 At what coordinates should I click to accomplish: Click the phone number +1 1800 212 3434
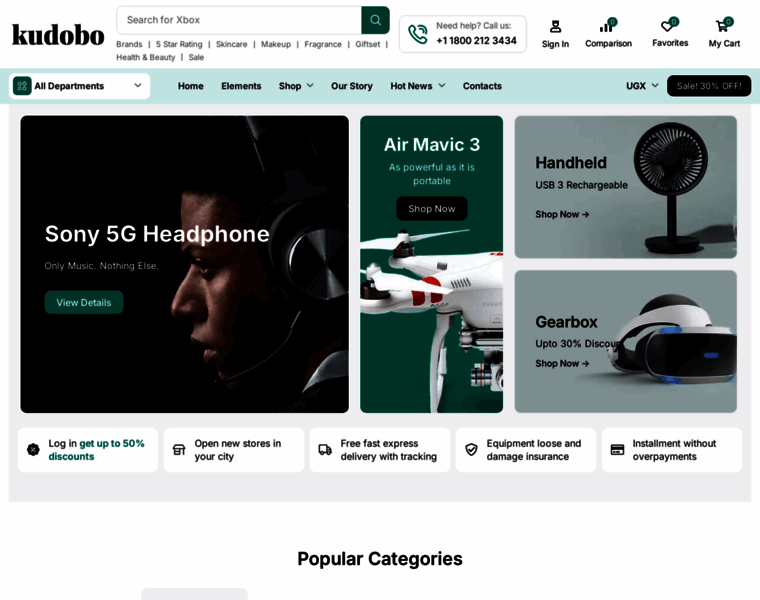tap(476, 41)
